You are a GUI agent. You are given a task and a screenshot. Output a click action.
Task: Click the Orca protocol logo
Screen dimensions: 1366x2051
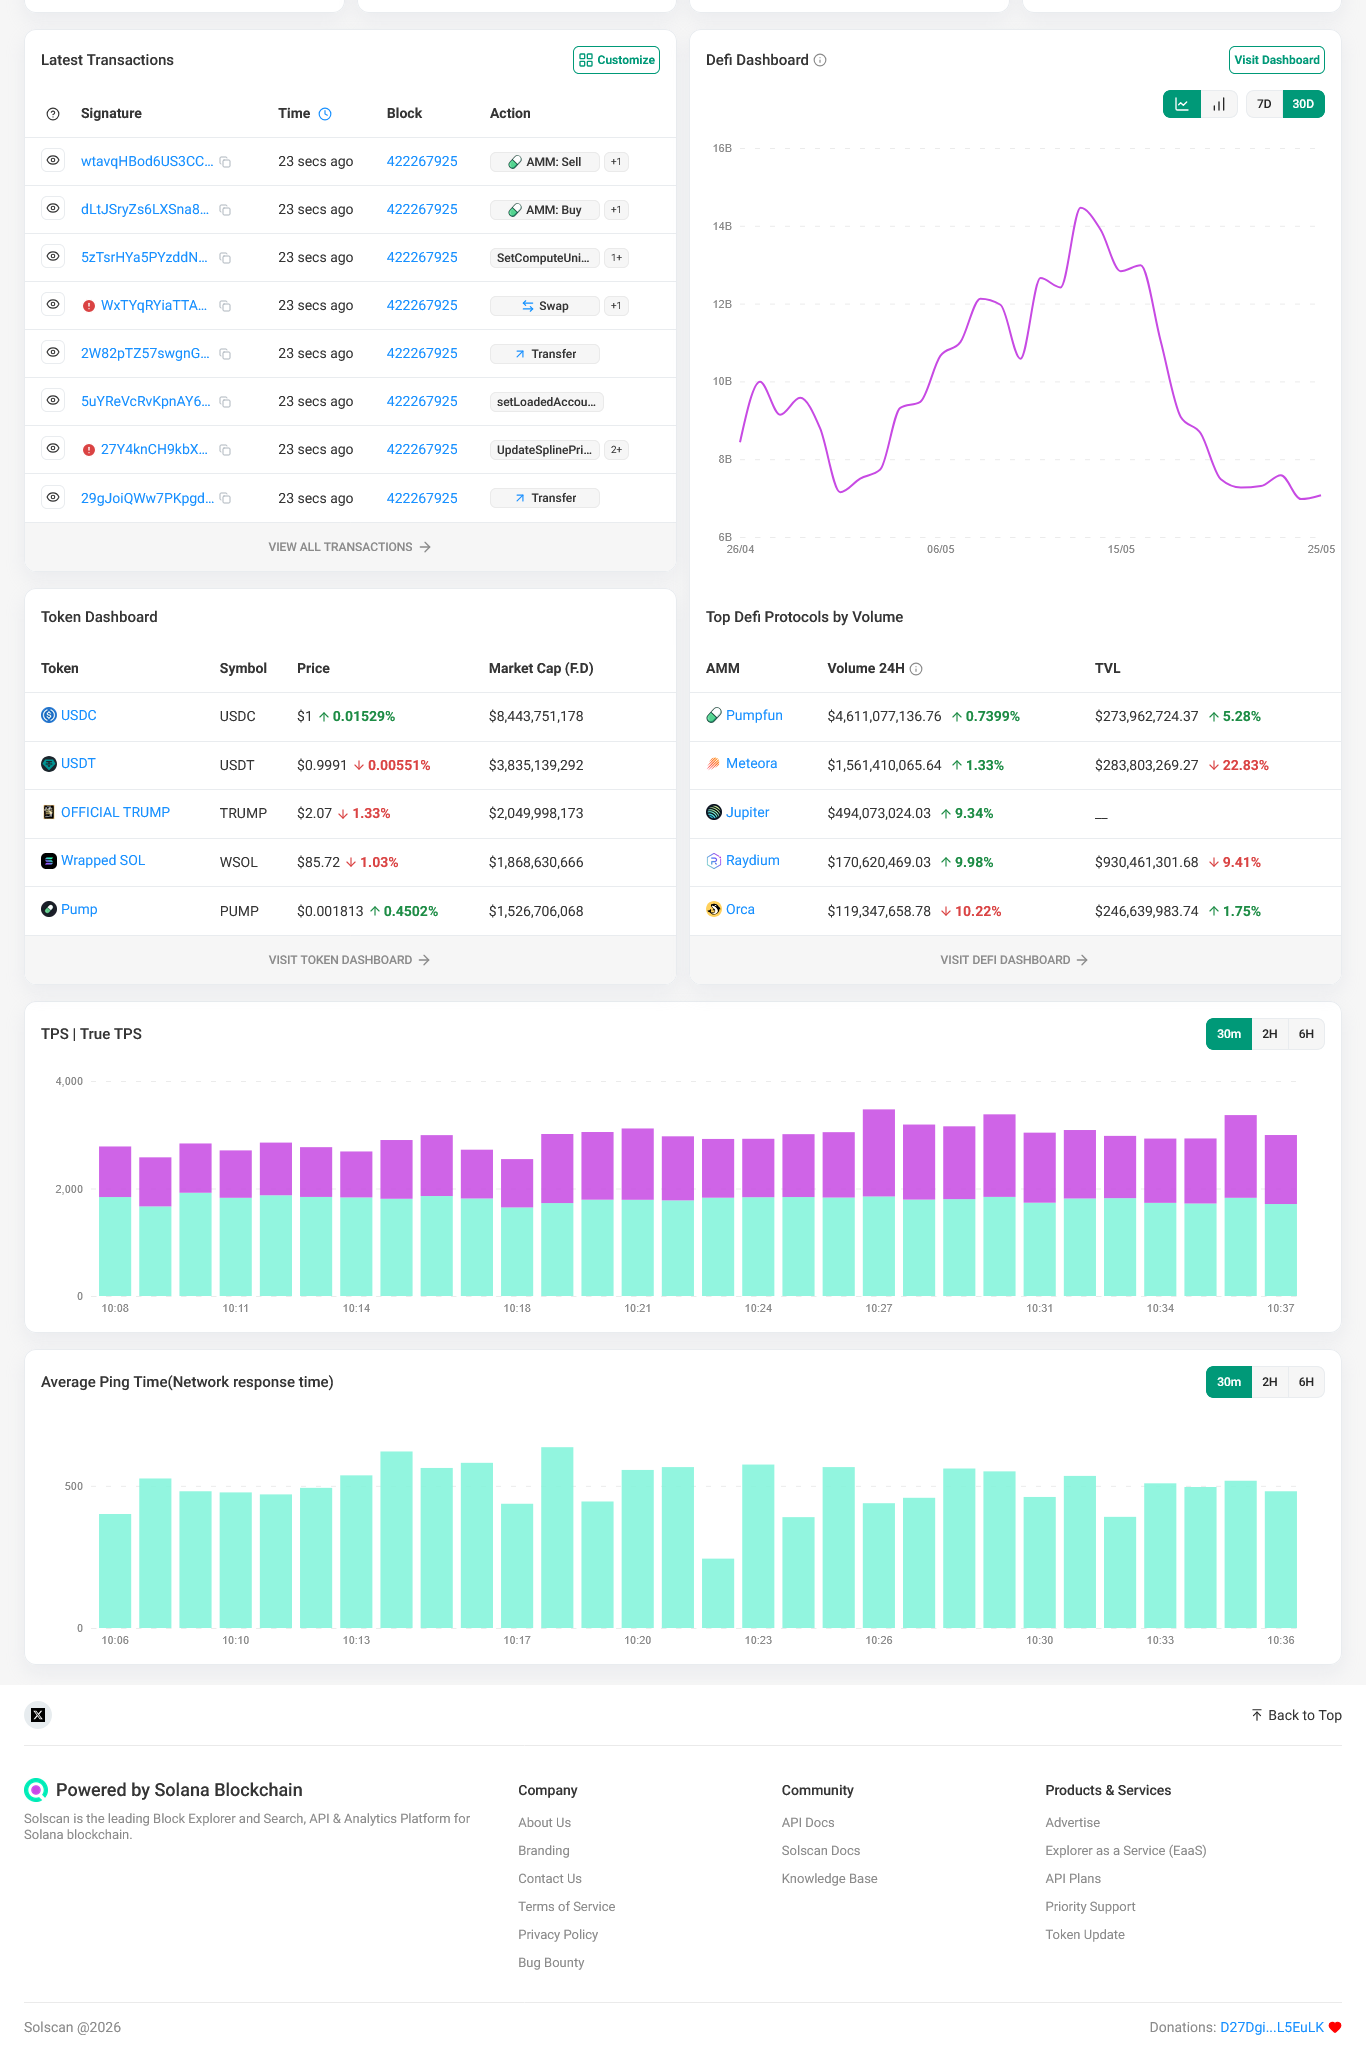(714, 909)
